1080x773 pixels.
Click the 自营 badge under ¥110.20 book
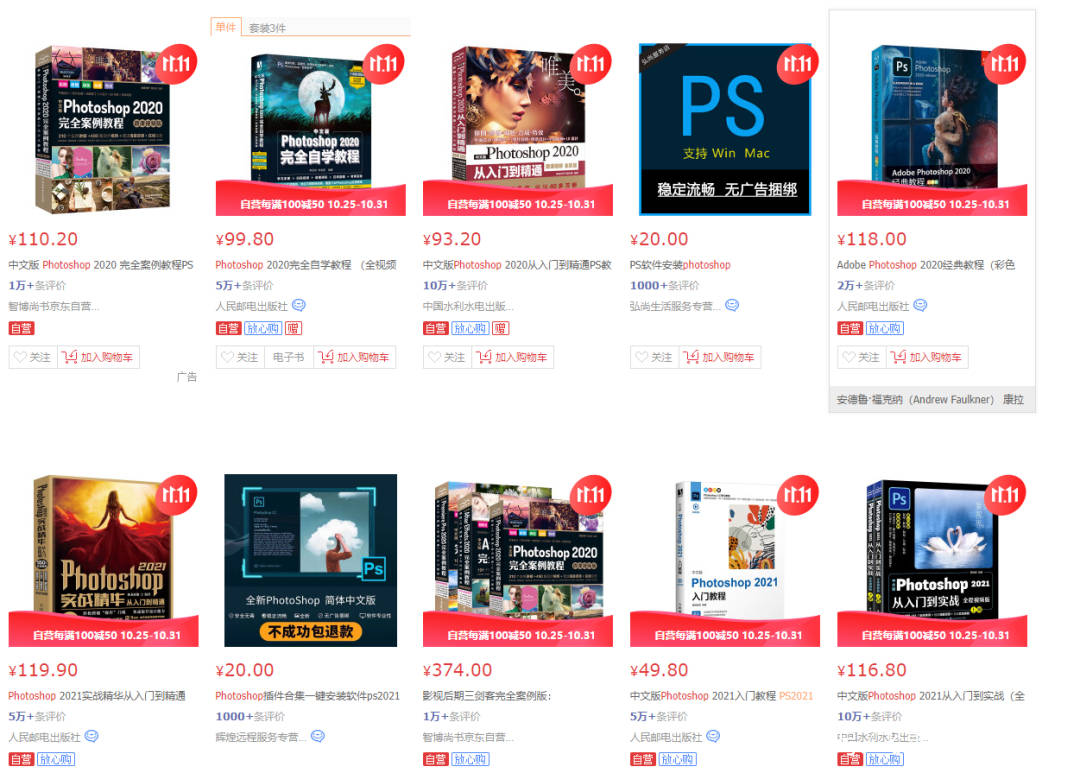pyautogui.click(x=21, y=329)
